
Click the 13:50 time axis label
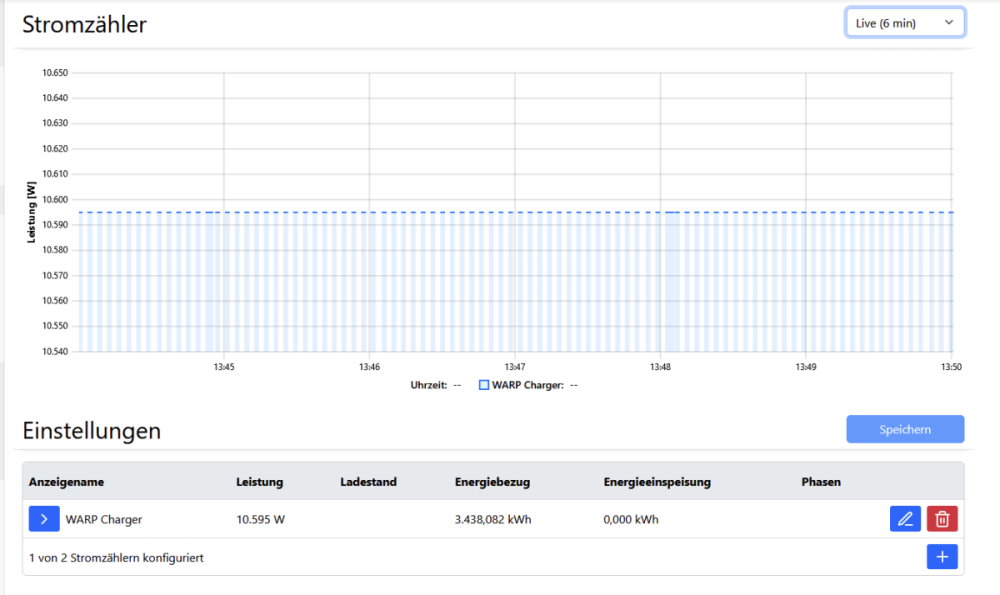pyautogui.click(x=951, y=367)
